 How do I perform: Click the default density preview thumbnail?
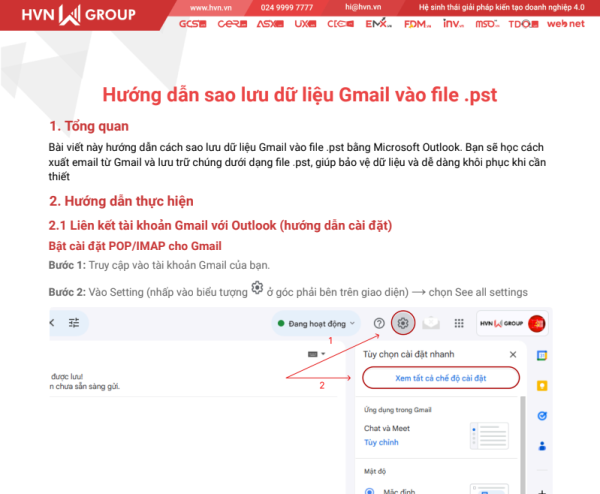point(489,489)
